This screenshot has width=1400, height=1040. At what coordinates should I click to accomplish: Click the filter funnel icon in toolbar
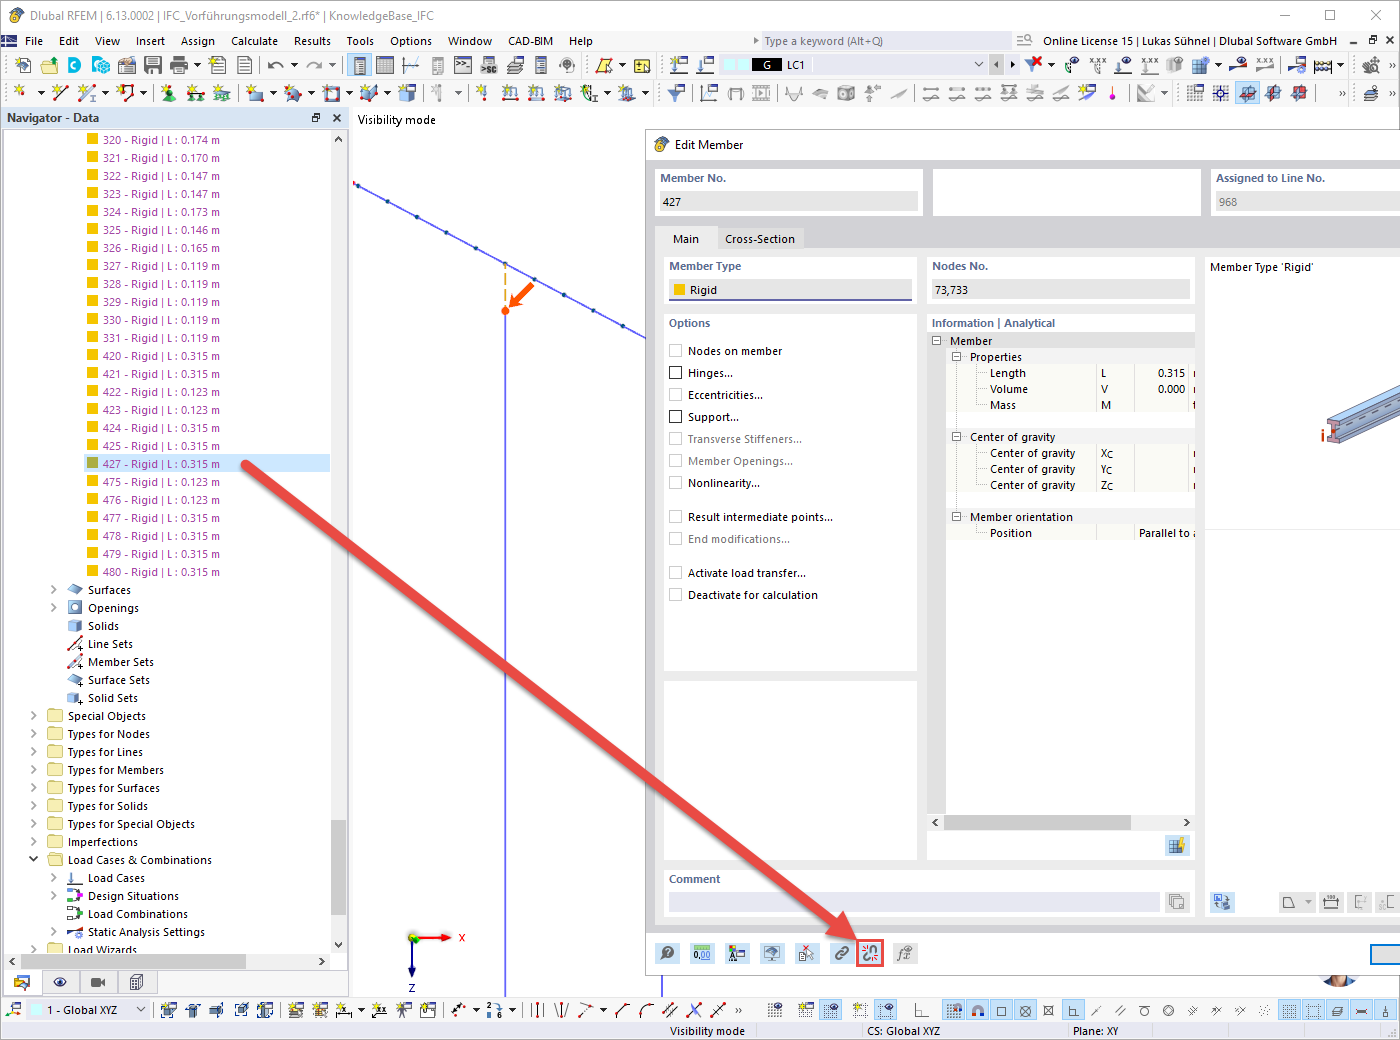point(677,93)
